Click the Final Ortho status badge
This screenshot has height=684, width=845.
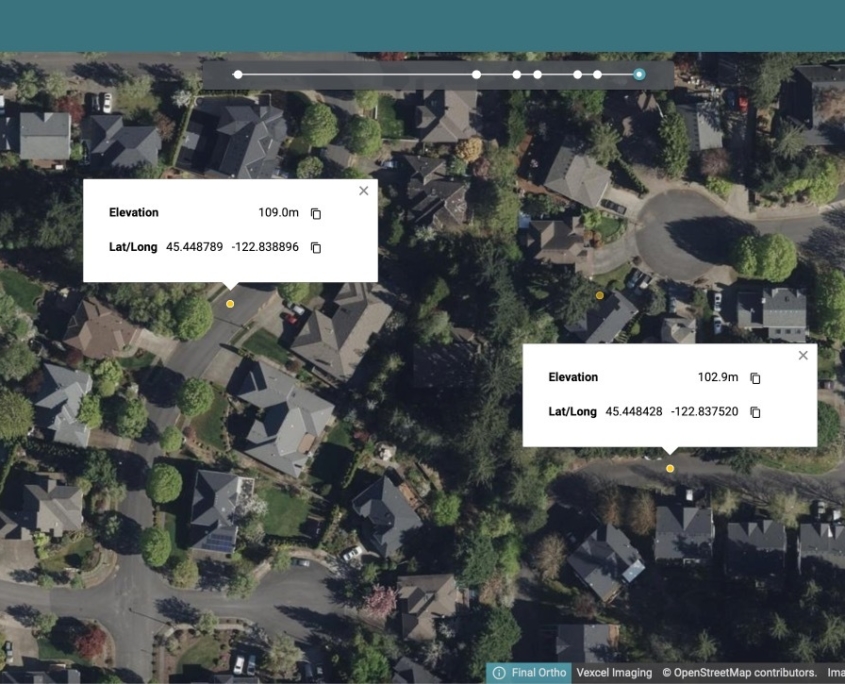538,672
